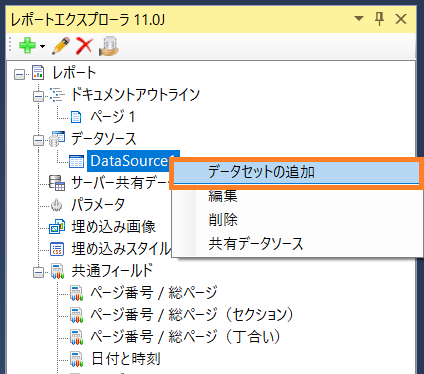Select 共通フィールド in the tree
This screenshot has width=424, height=374.
click(112, 271)
